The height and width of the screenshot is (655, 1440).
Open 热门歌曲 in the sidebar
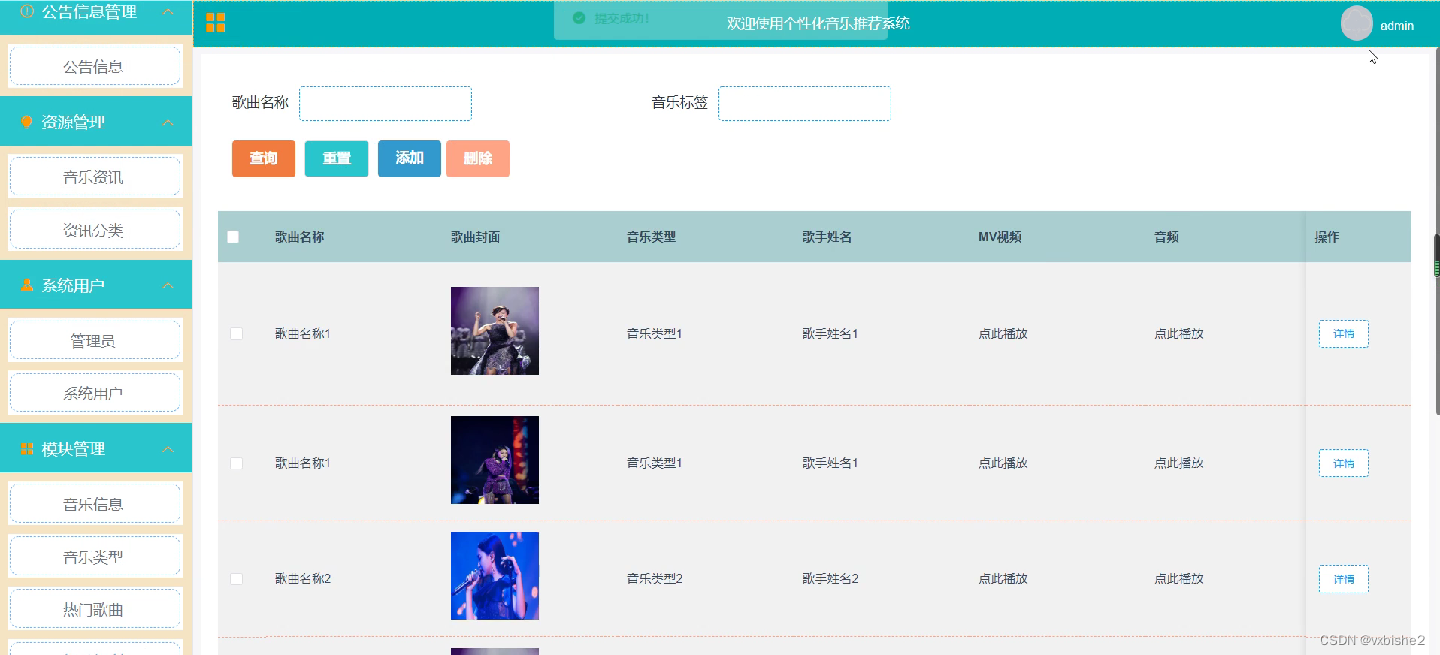tap(95, 609)
